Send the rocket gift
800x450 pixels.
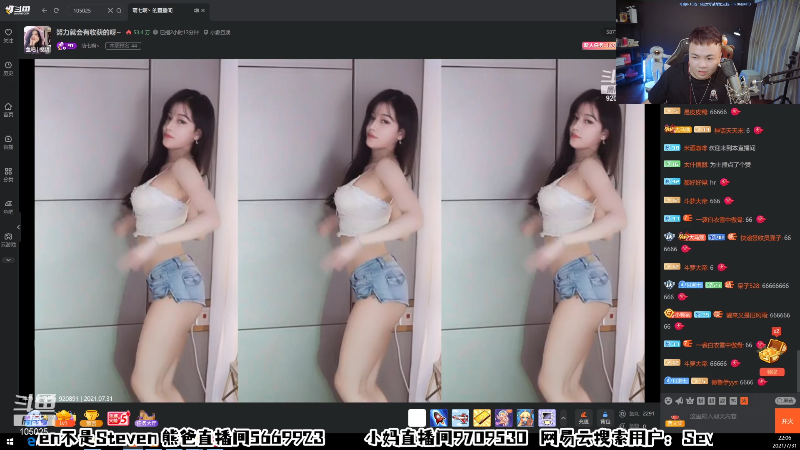[x=439, y=418]
